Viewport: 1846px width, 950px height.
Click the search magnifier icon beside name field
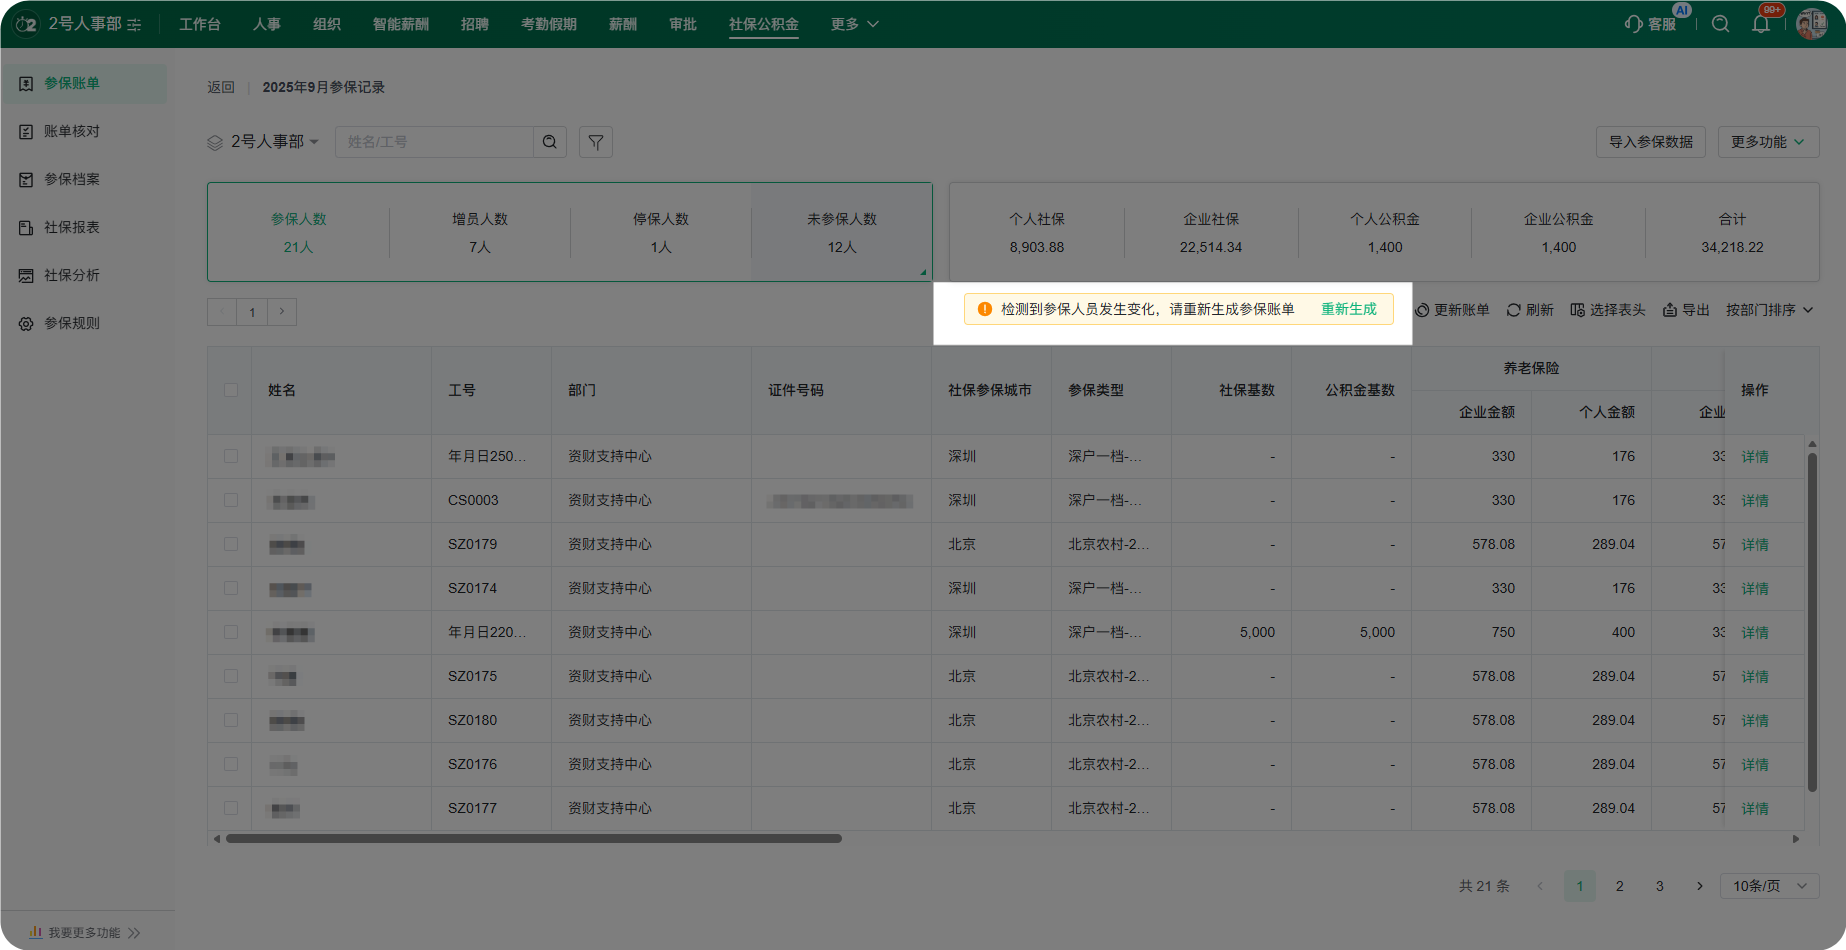(549, 142)
